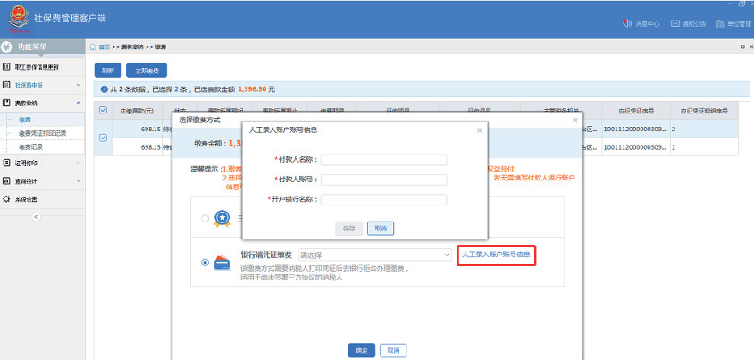Expand the 证明打印 menu
This screenshot has height=361, width=755.
(42, 163)
